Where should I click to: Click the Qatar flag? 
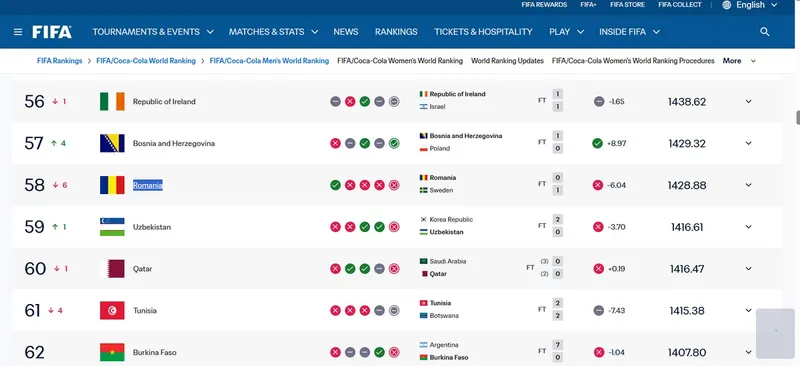(x=112, y=269)
